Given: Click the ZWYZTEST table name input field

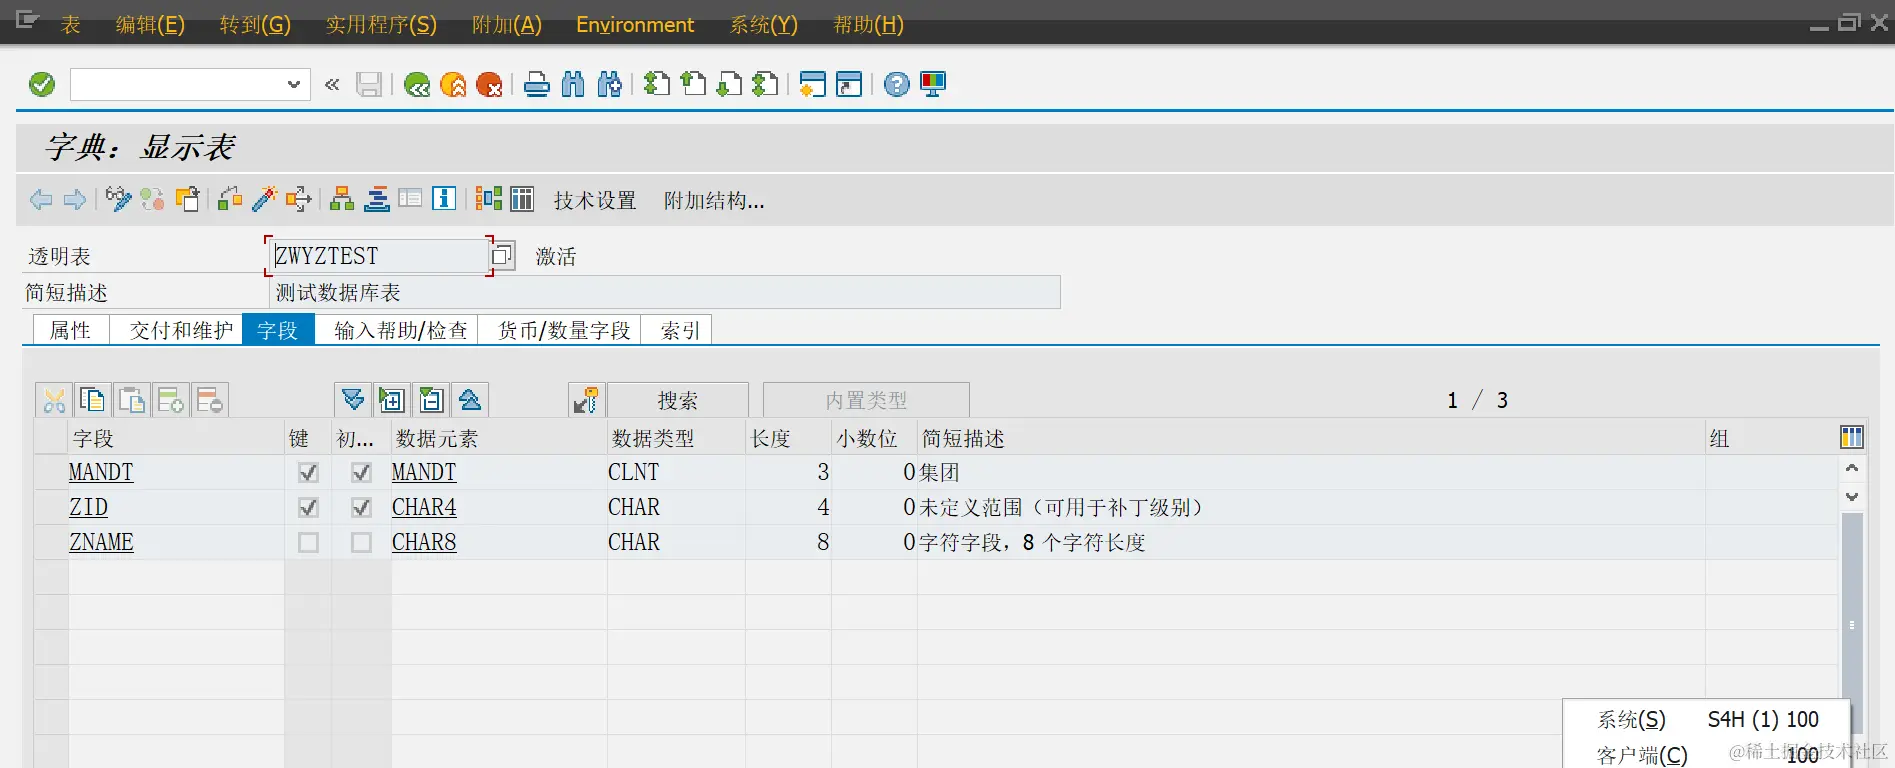Looking at the screenshot, I should click(379, 255).
